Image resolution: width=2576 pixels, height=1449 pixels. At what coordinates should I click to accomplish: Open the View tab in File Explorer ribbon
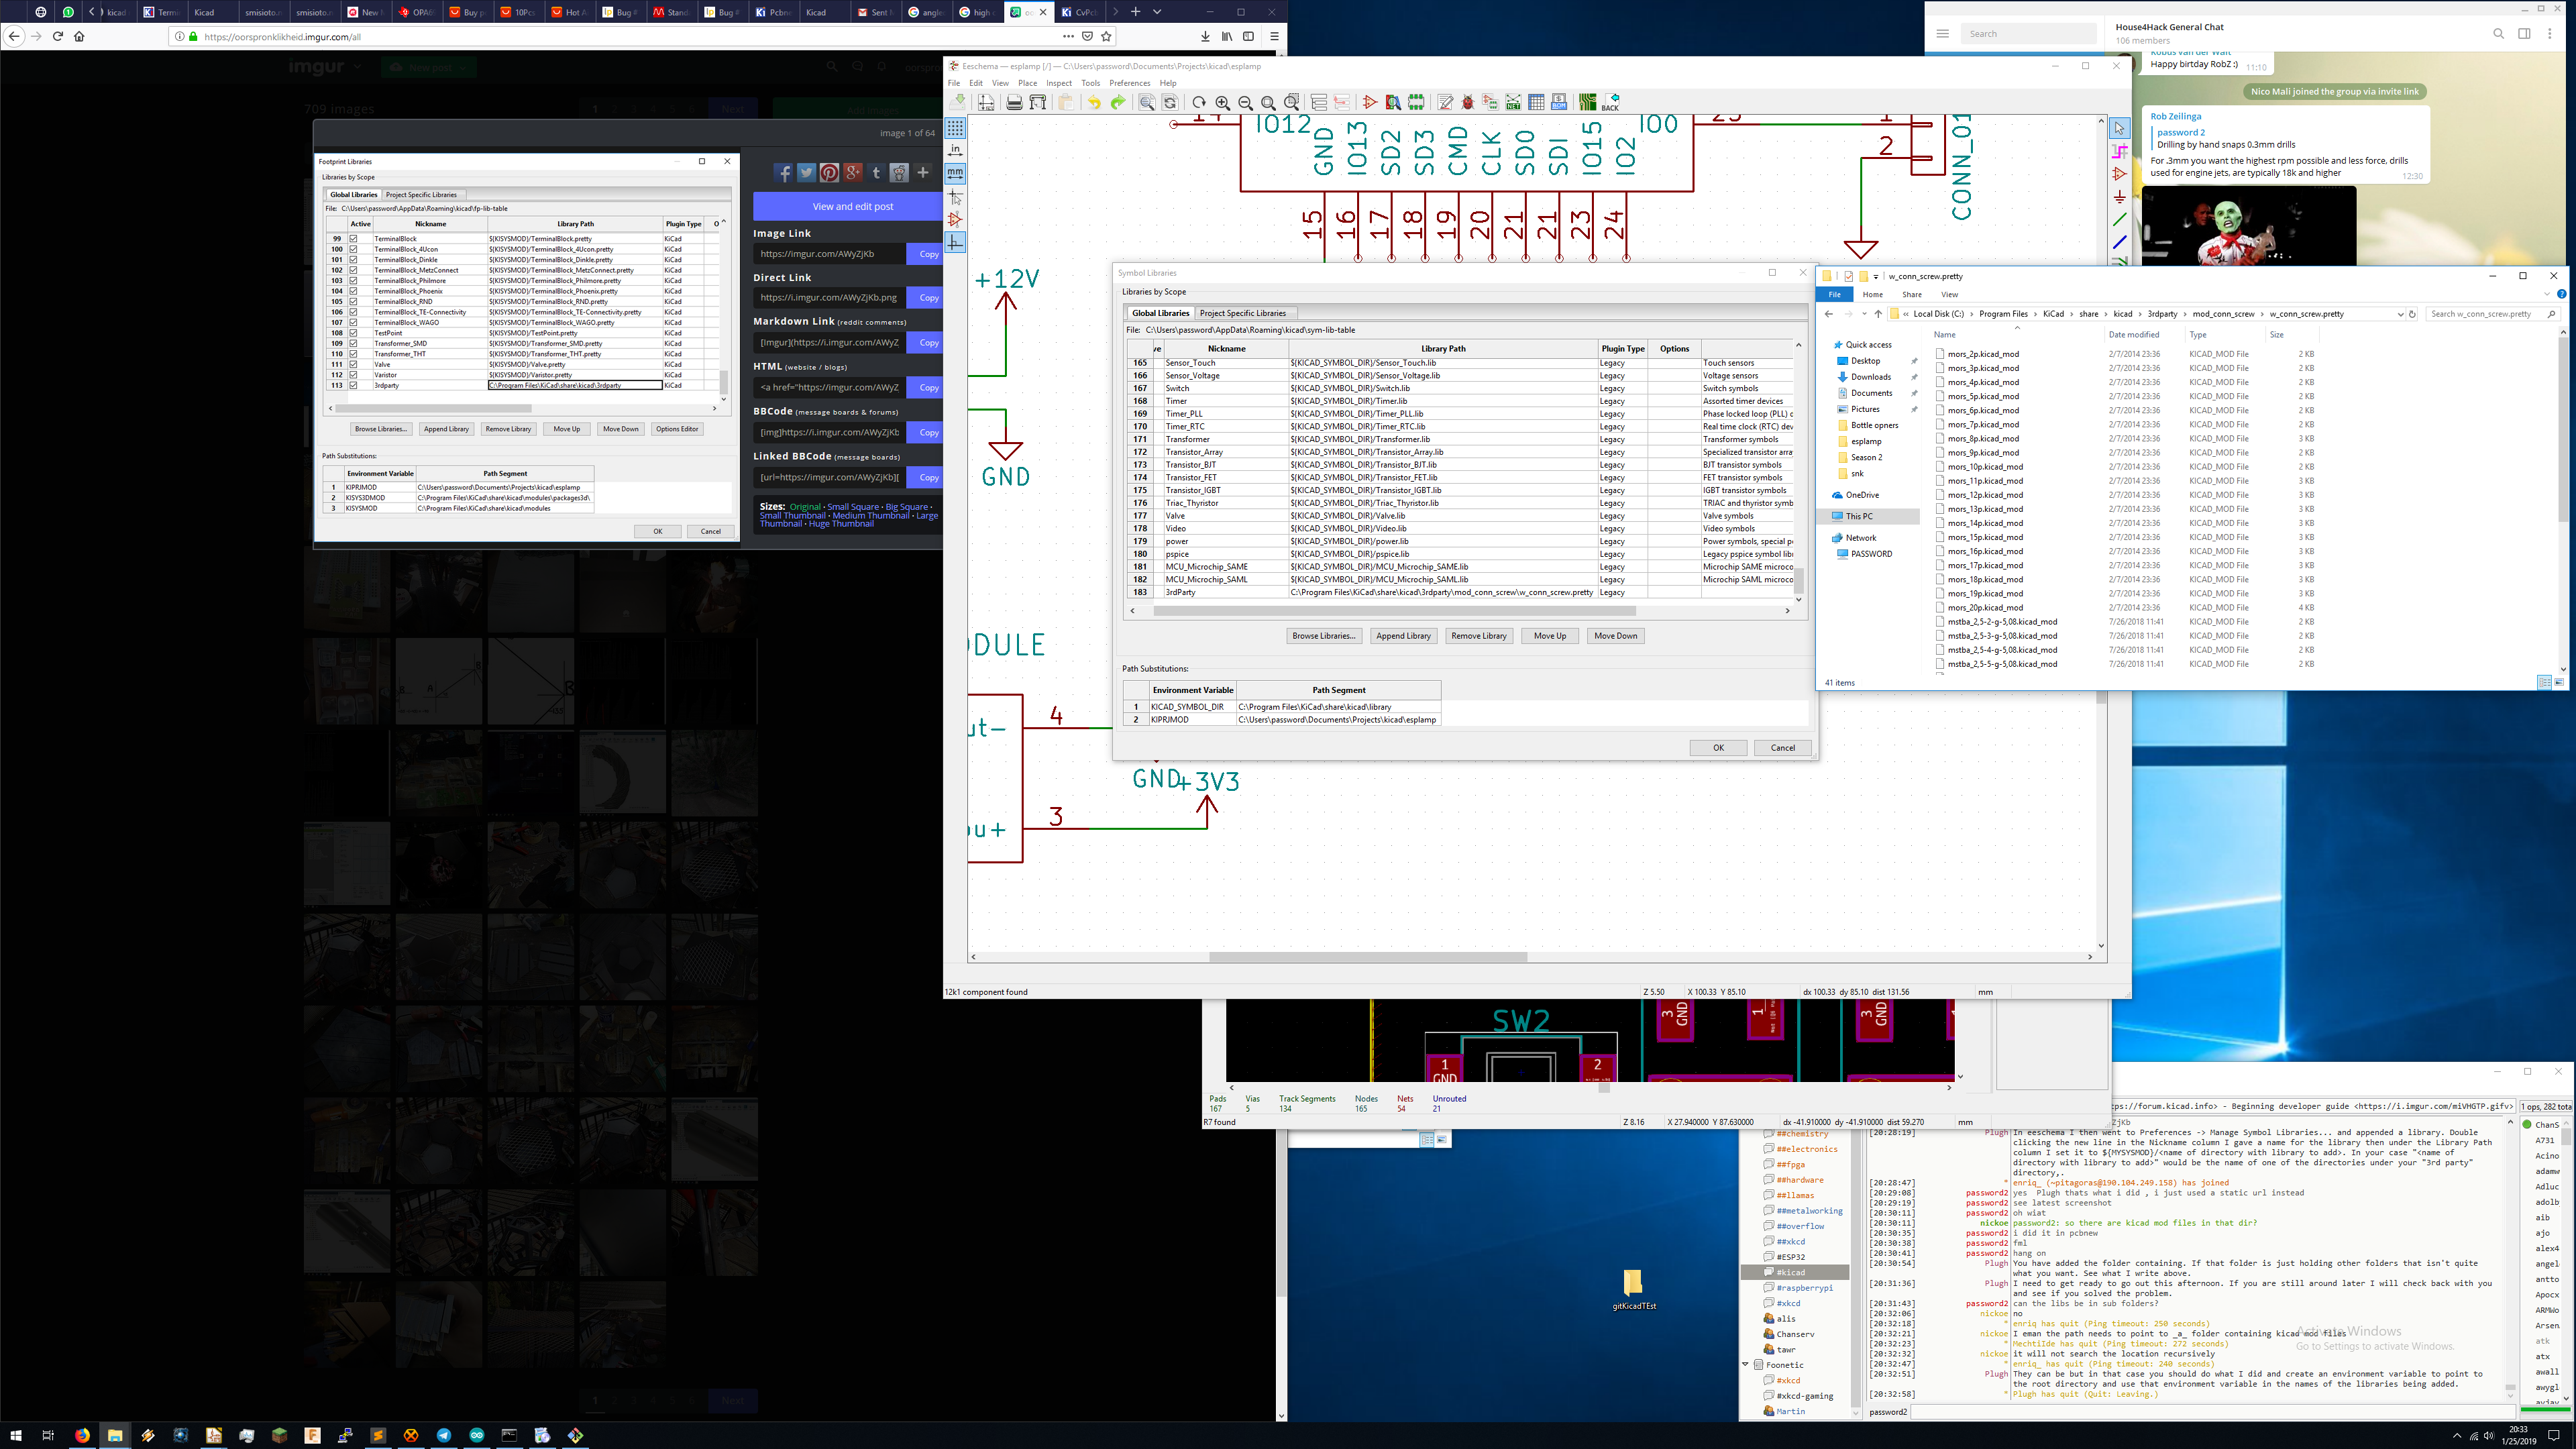point(1949,294)
